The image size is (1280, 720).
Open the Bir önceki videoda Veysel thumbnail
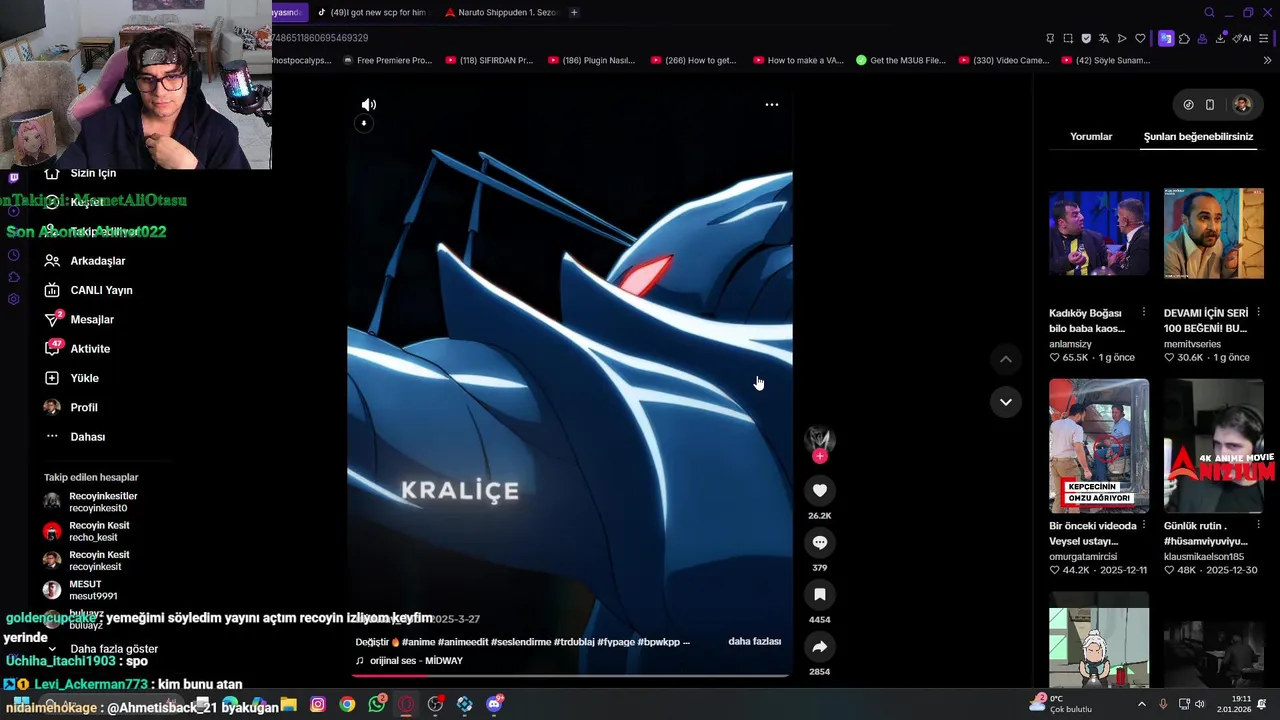tap(1099, 446)
